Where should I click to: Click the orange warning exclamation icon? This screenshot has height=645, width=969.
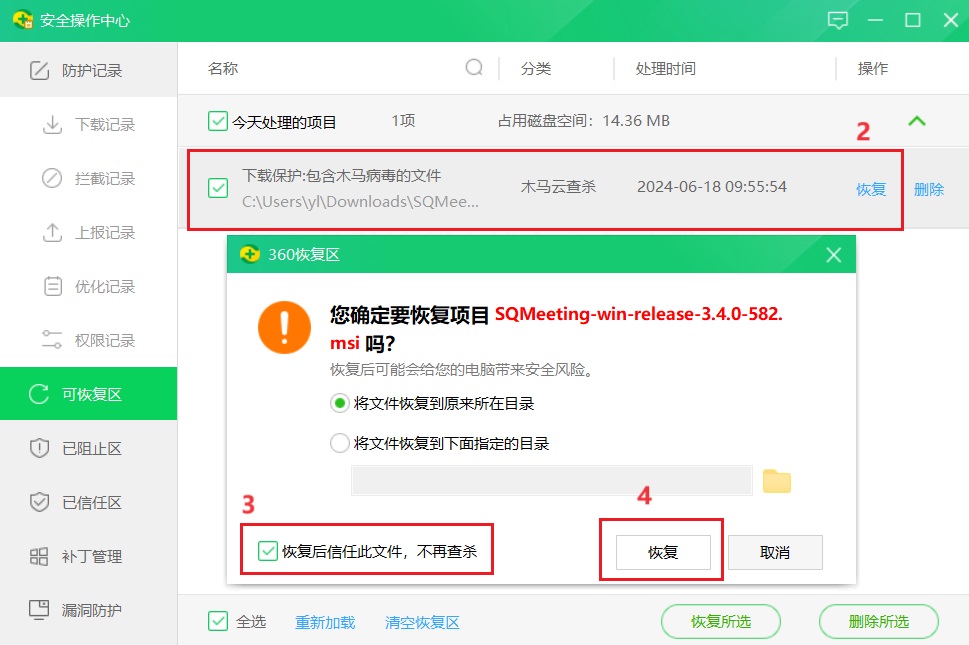tap(284, 327)
